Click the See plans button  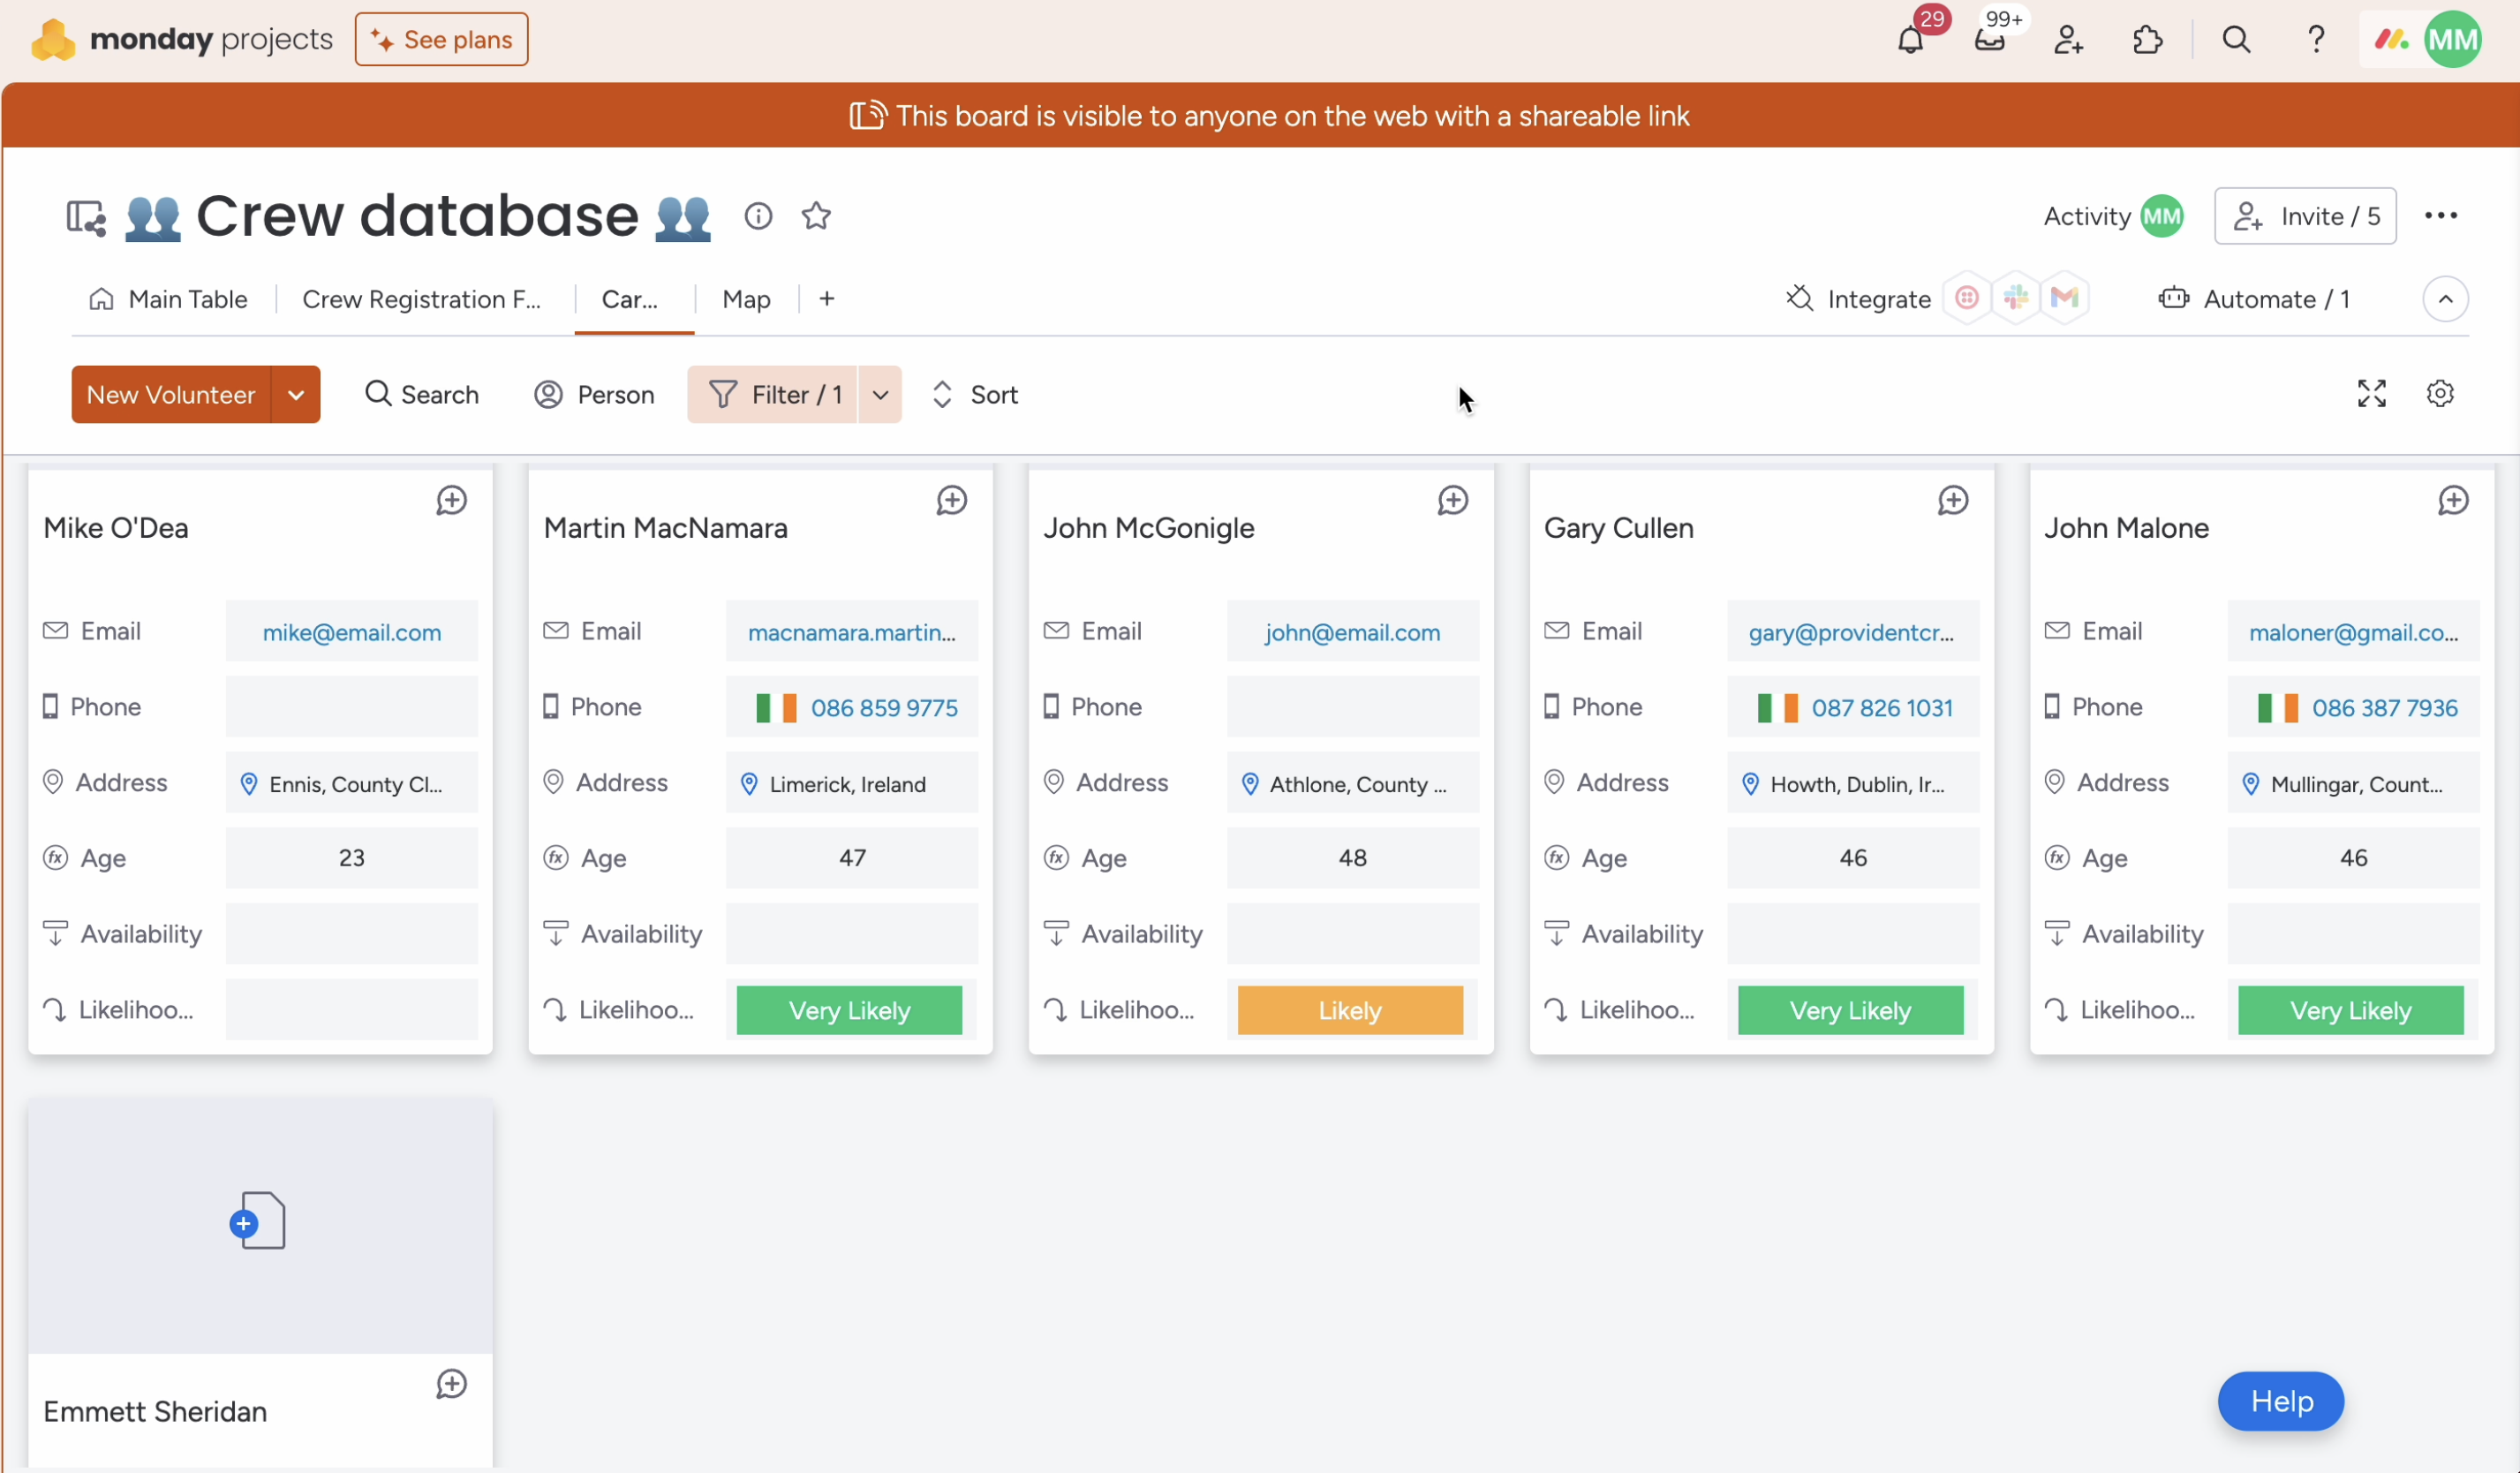coord(441,40)
